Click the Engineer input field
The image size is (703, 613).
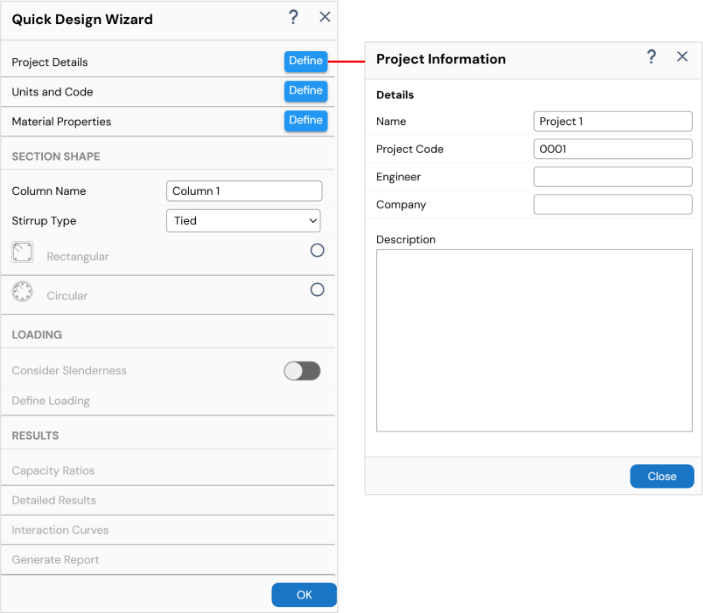pos(613,177)
